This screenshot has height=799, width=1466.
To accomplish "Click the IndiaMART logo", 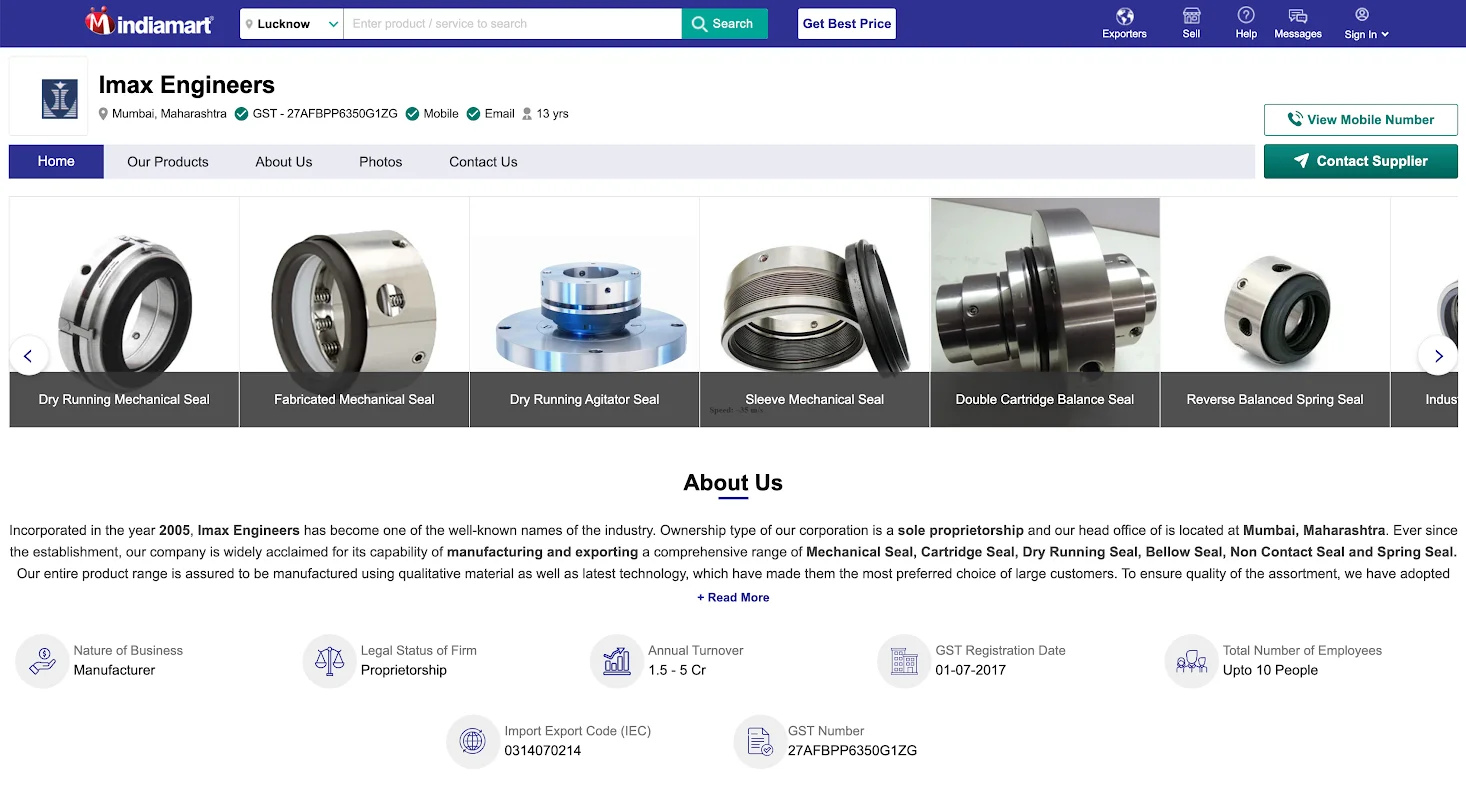I will pos(148,22).
